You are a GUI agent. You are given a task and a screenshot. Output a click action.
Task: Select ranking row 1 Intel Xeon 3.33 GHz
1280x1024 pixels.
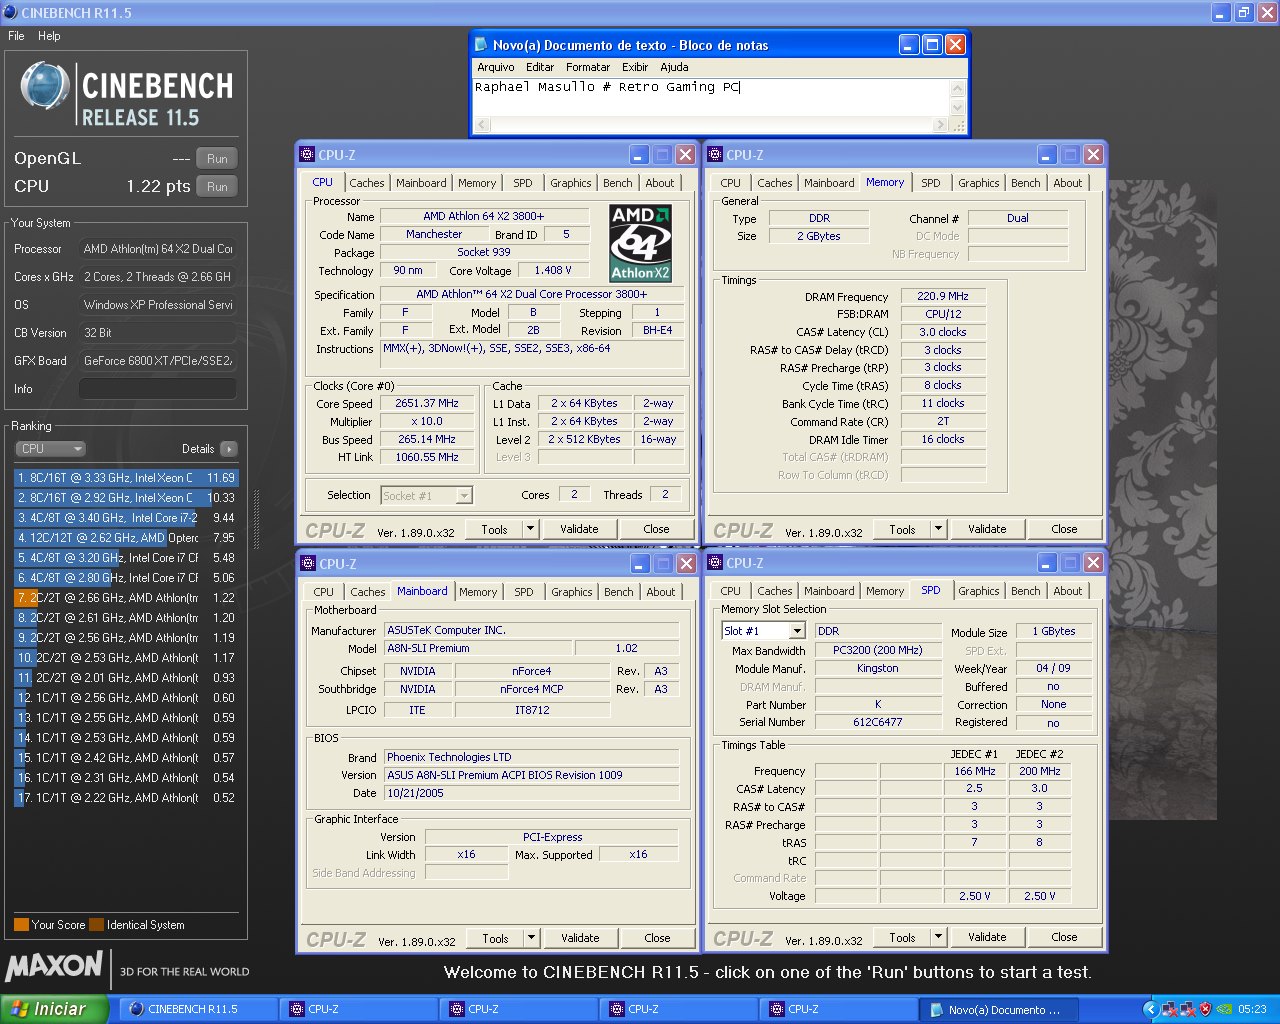126,478
